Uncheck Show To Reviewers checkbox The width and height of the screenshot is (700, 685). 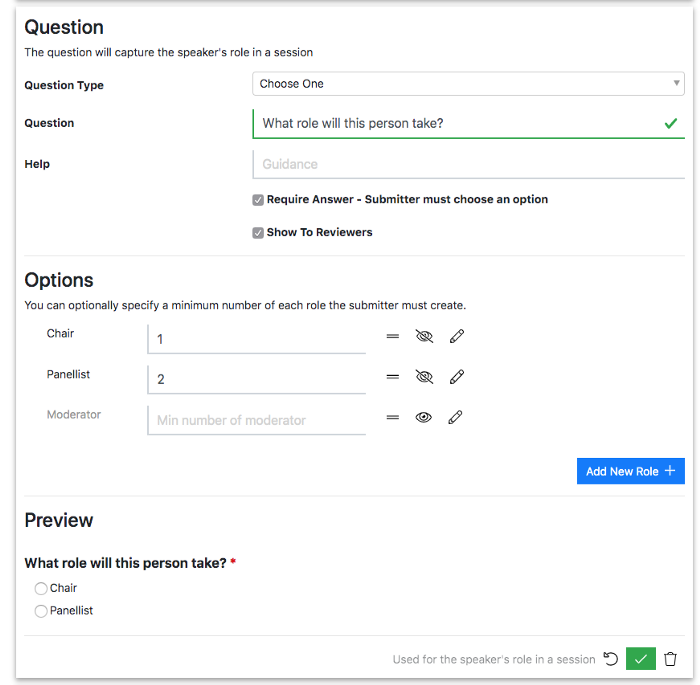pyautogui.click(x=258, y=233)
